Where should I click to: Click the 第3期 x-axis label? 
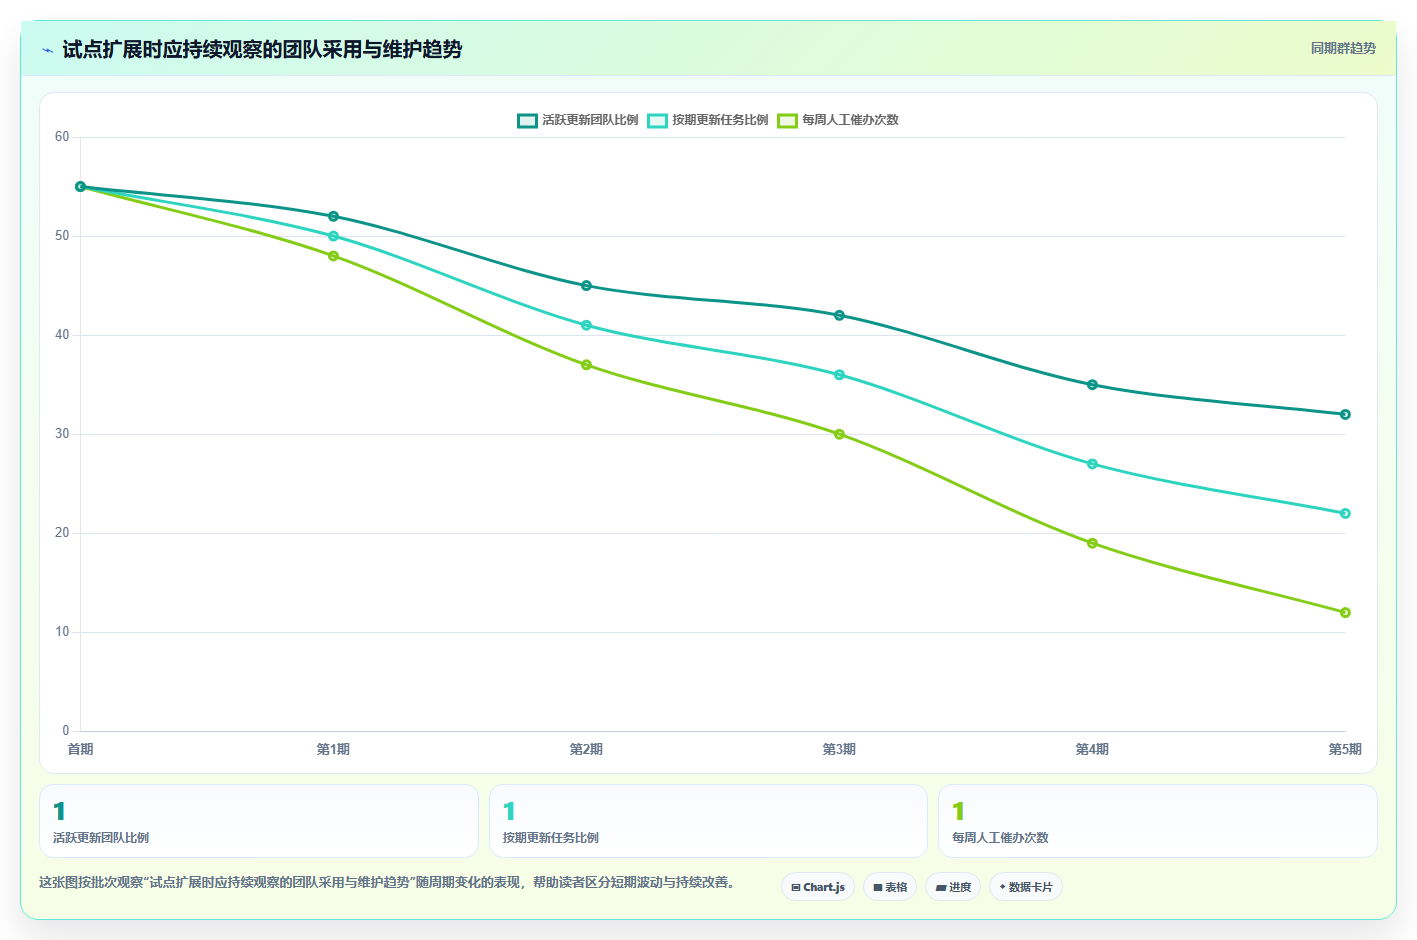pos(840,749)
